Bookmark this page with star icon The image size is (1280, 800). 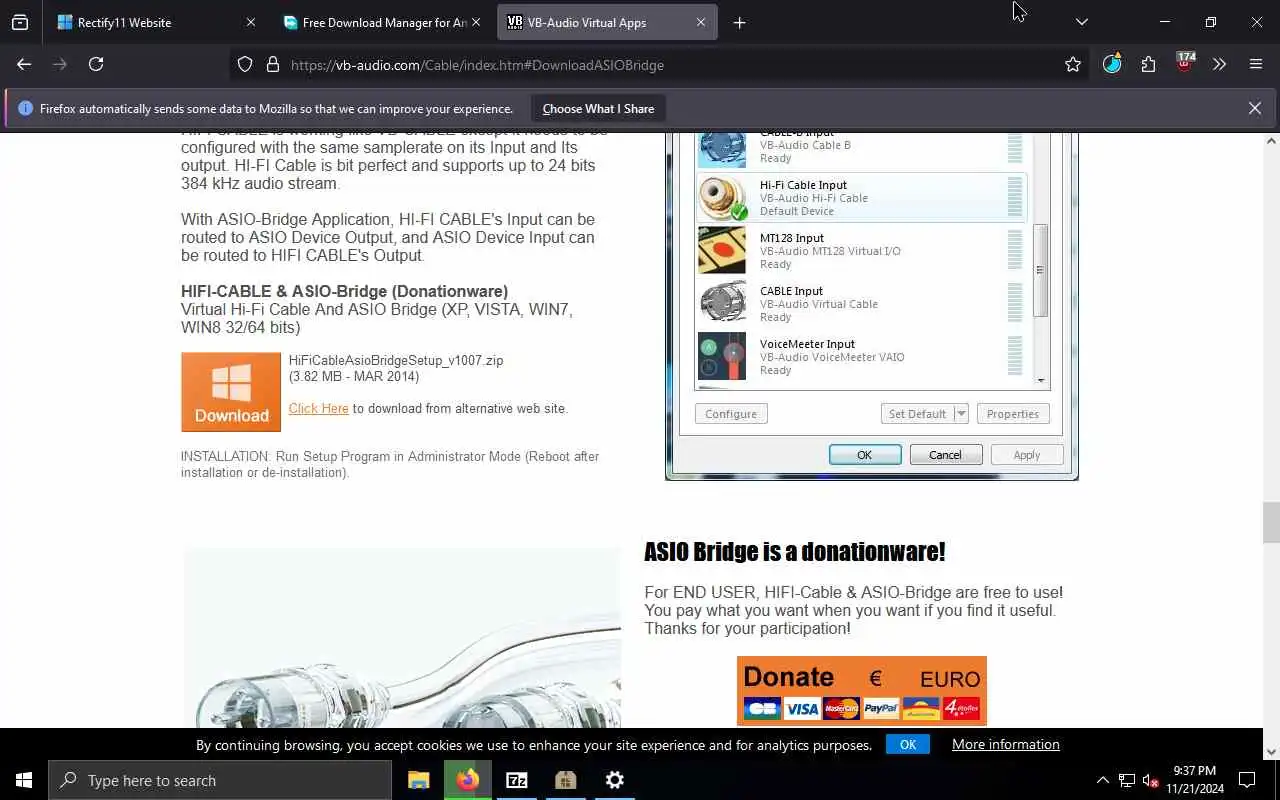[1073, 65]
